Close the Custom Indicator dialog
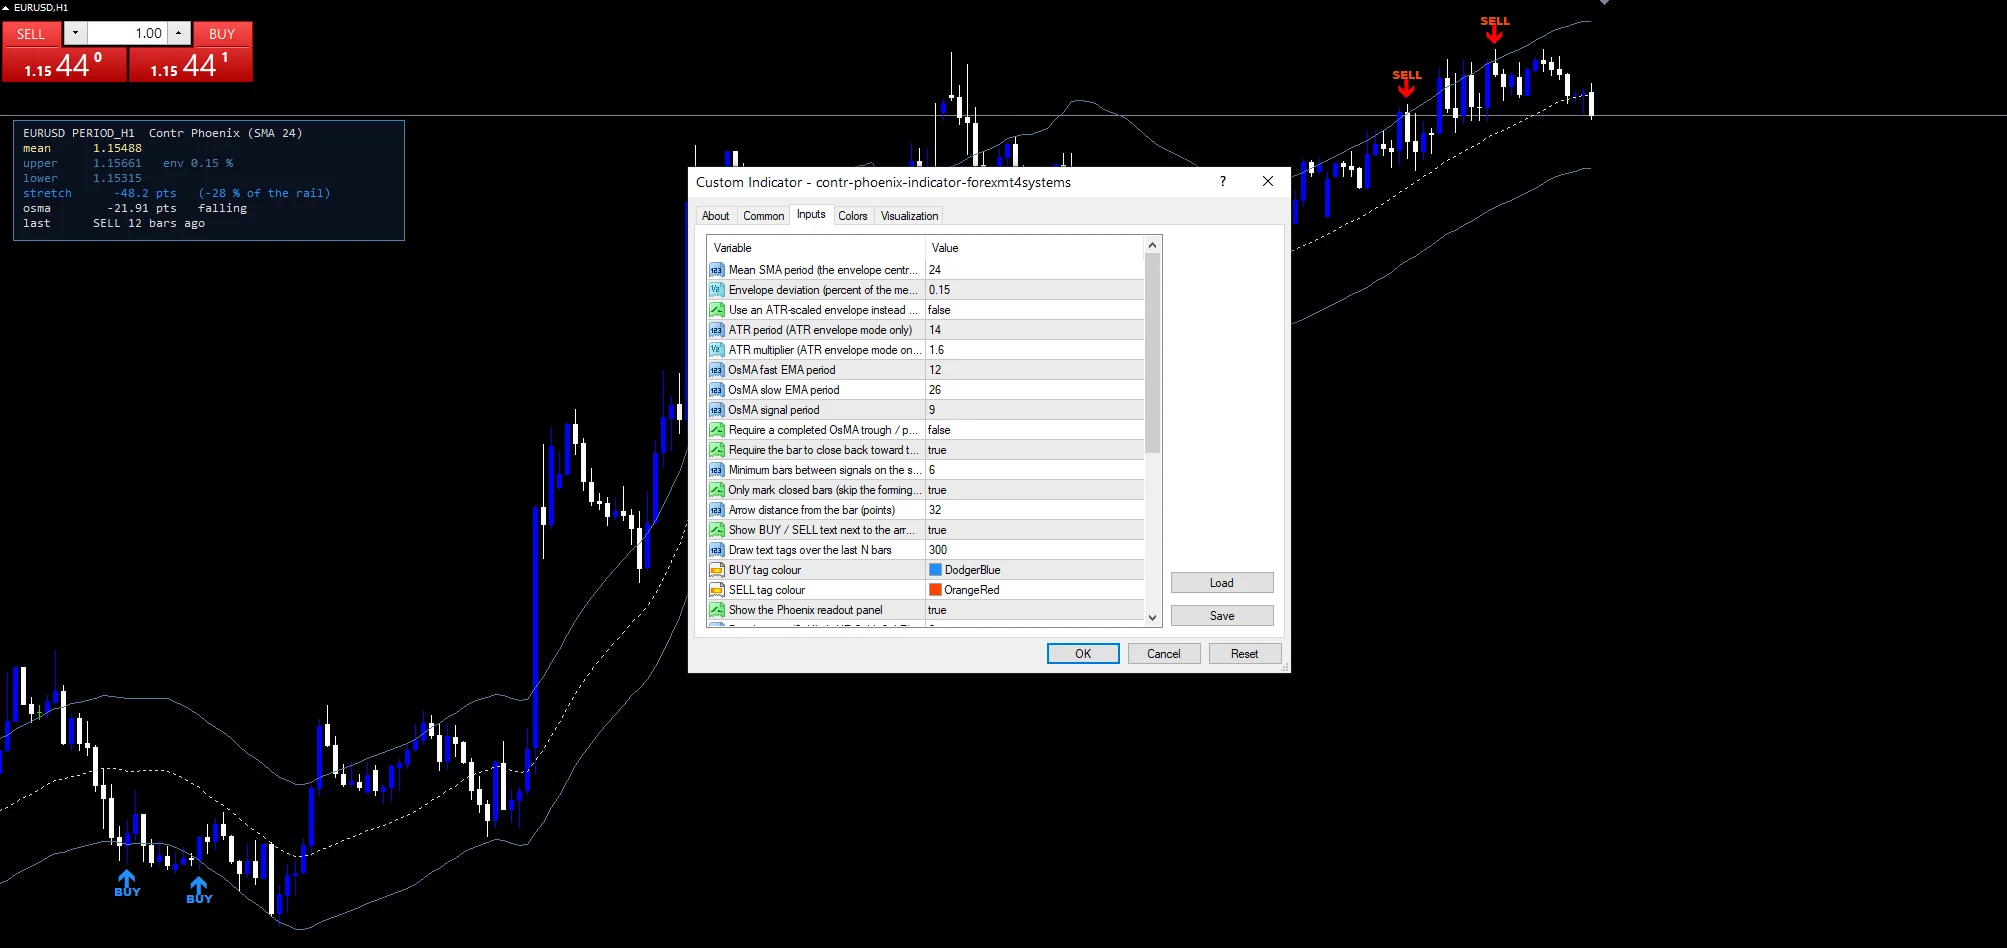 [x=1267, y=181]
